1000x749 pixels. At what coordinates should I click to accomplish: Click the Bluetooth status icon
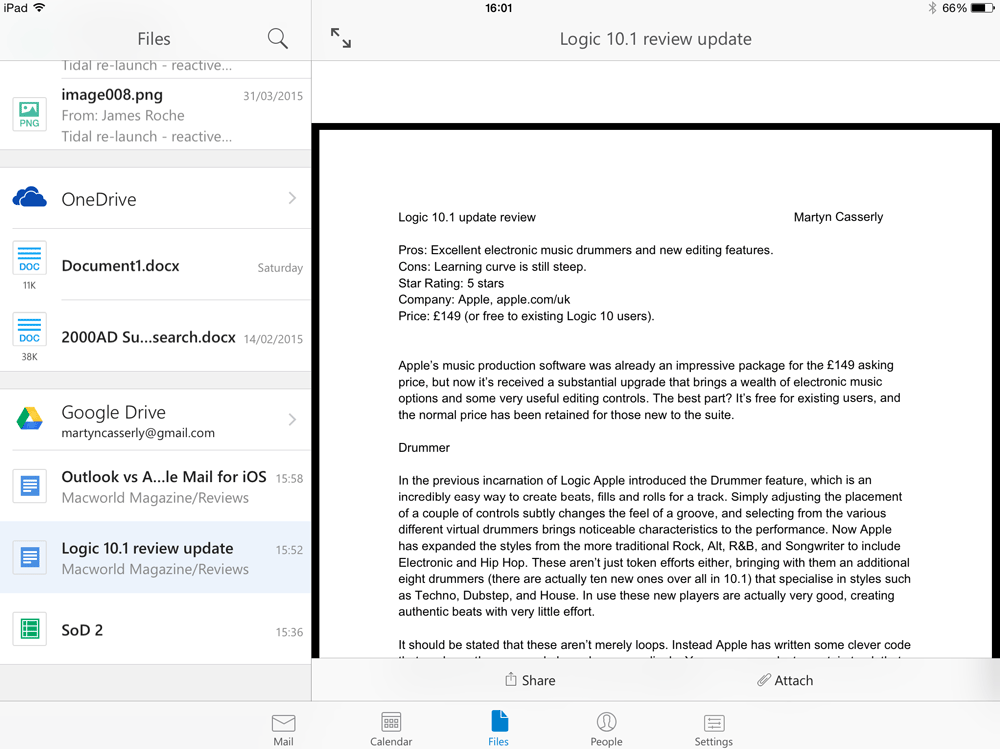click(932, 8)
